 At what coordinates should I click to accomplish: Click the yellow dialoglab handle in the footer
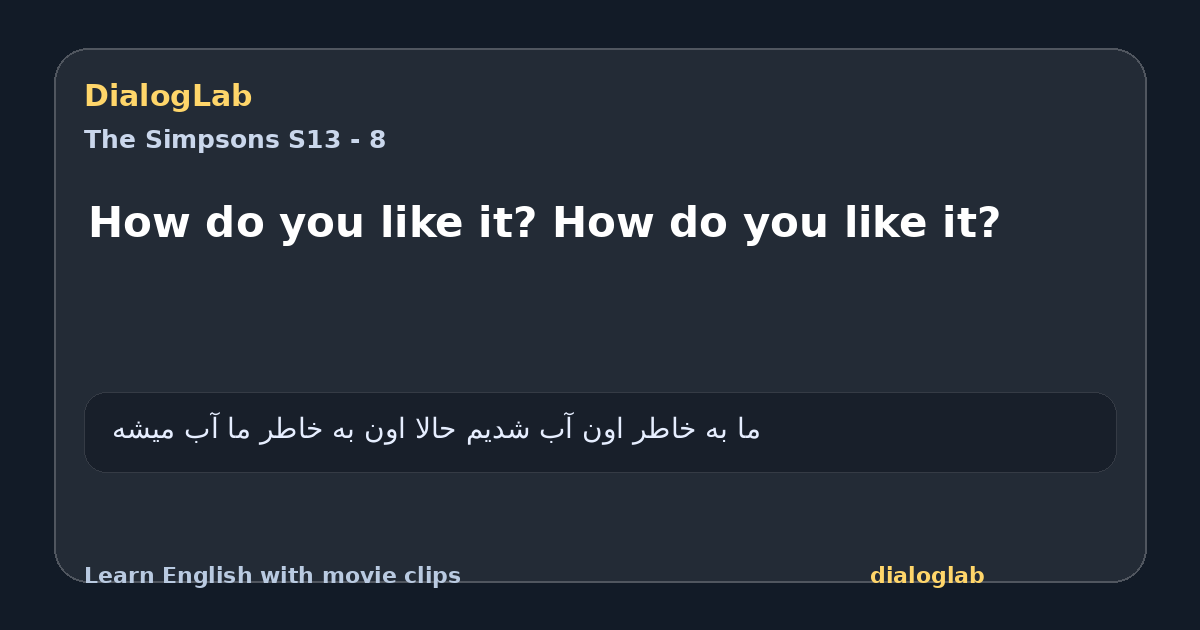[x=927, y=576]
